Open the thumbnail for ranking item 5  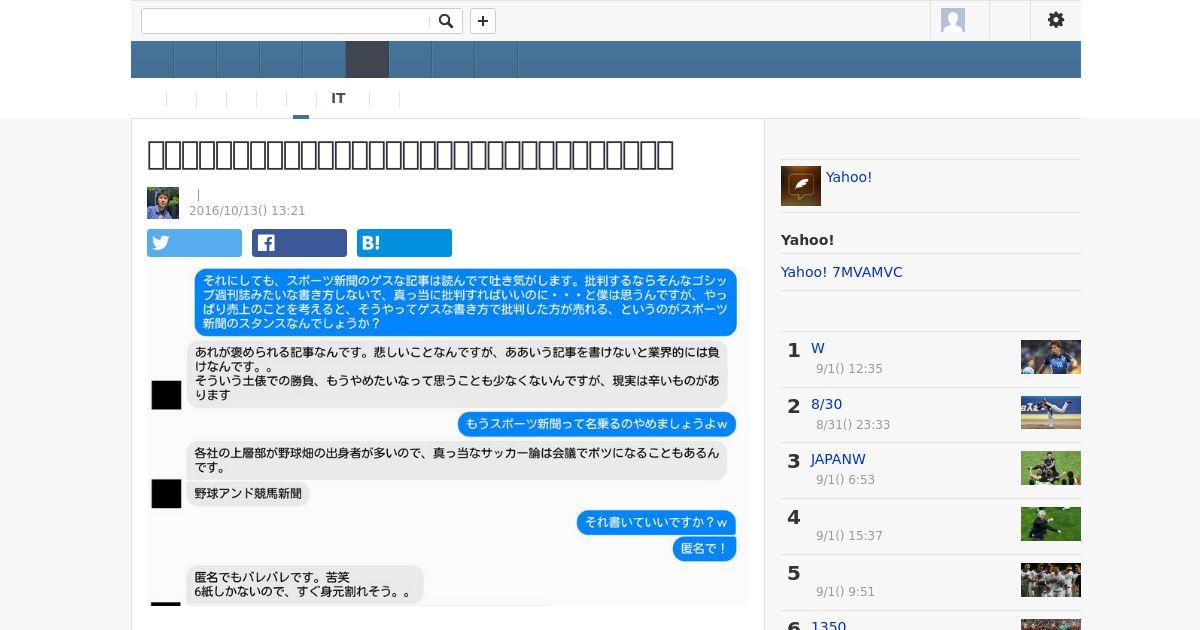(x=1051, y=580)
